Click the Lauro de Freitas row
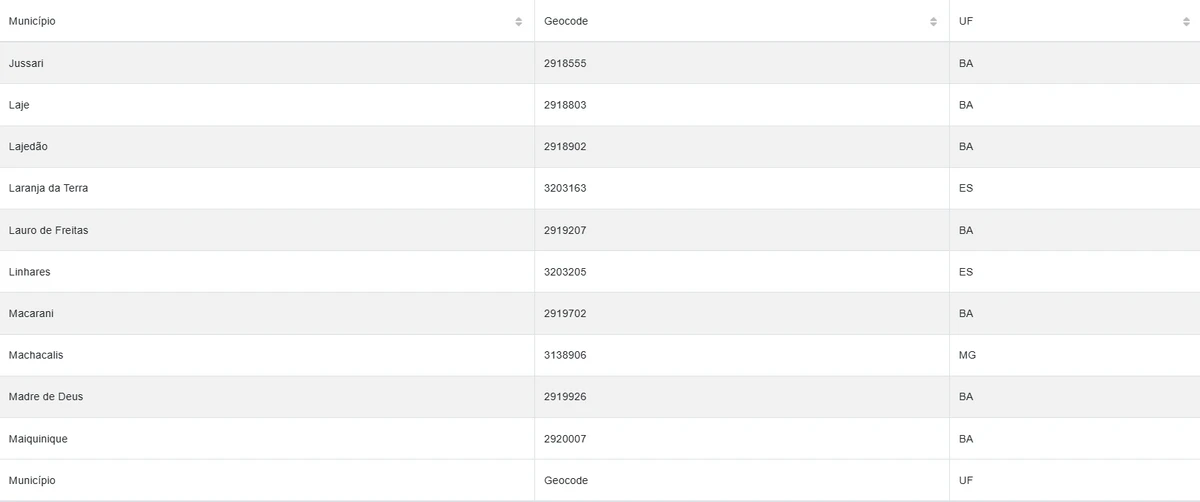Screen dimensions: 1200x502 (x=48, y=230)
